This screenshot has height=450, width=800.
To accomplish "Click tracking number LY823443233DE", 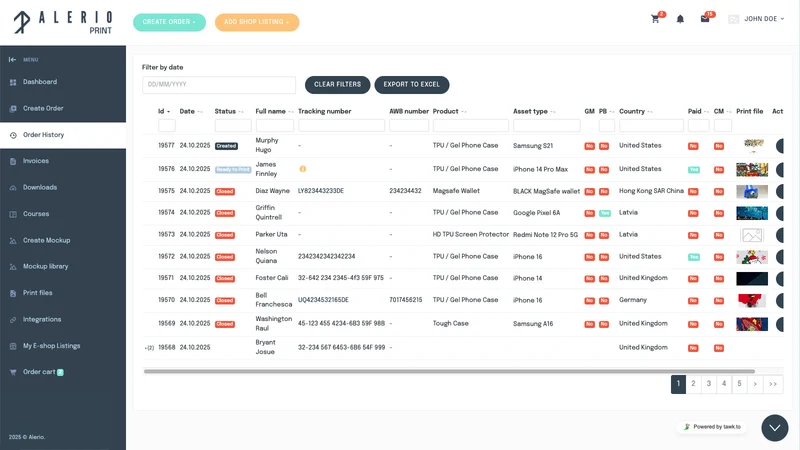I will 320,191.
